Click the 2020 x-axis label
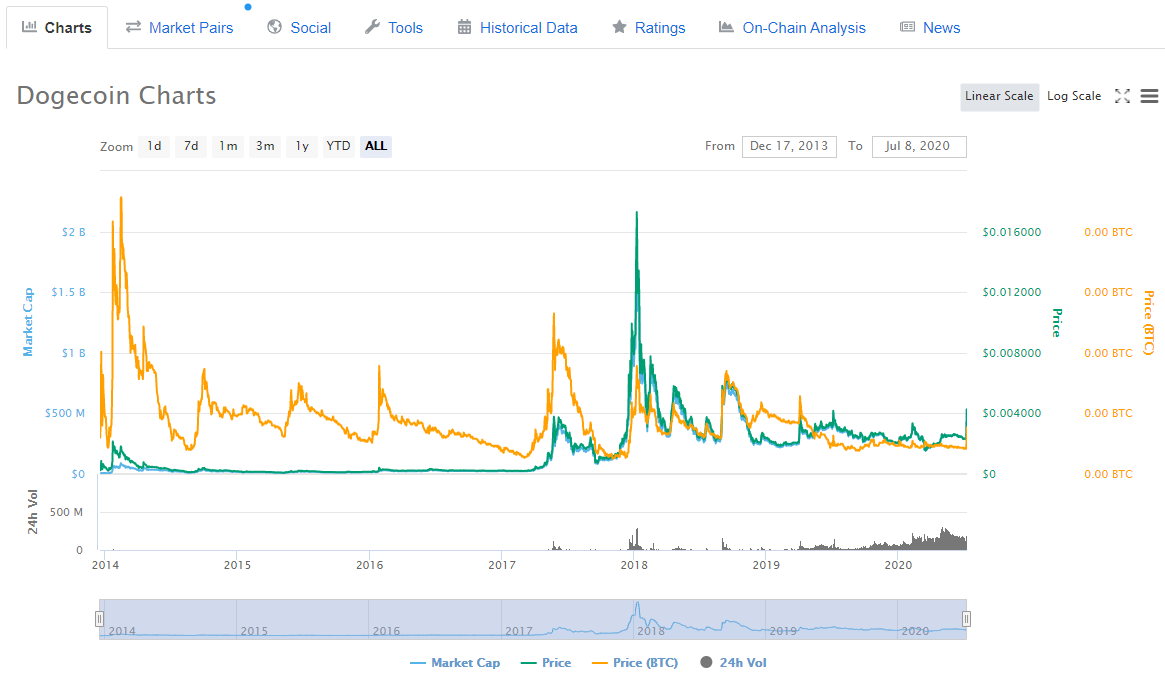Image resolution: width=1165 pixels, height=674 pixels. (x=898, y=565)
